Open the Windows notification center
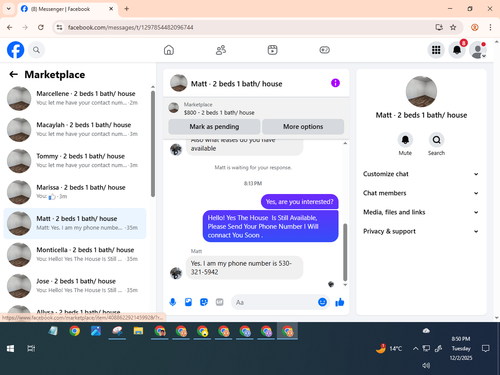 pyautogui.click(x=486, y=349)
